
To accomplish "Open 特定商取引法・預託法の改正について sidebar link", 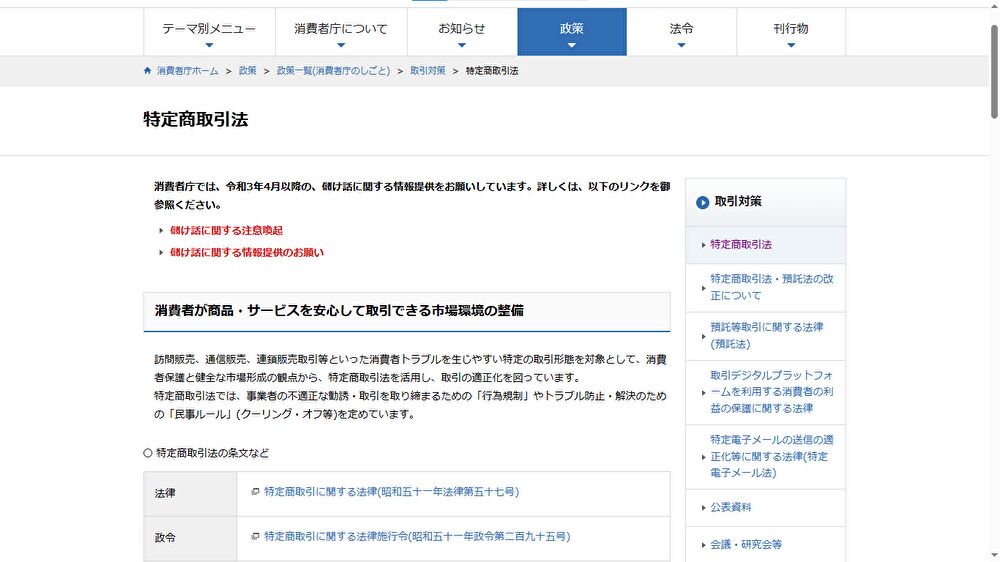I will click(x=772, y=287).
